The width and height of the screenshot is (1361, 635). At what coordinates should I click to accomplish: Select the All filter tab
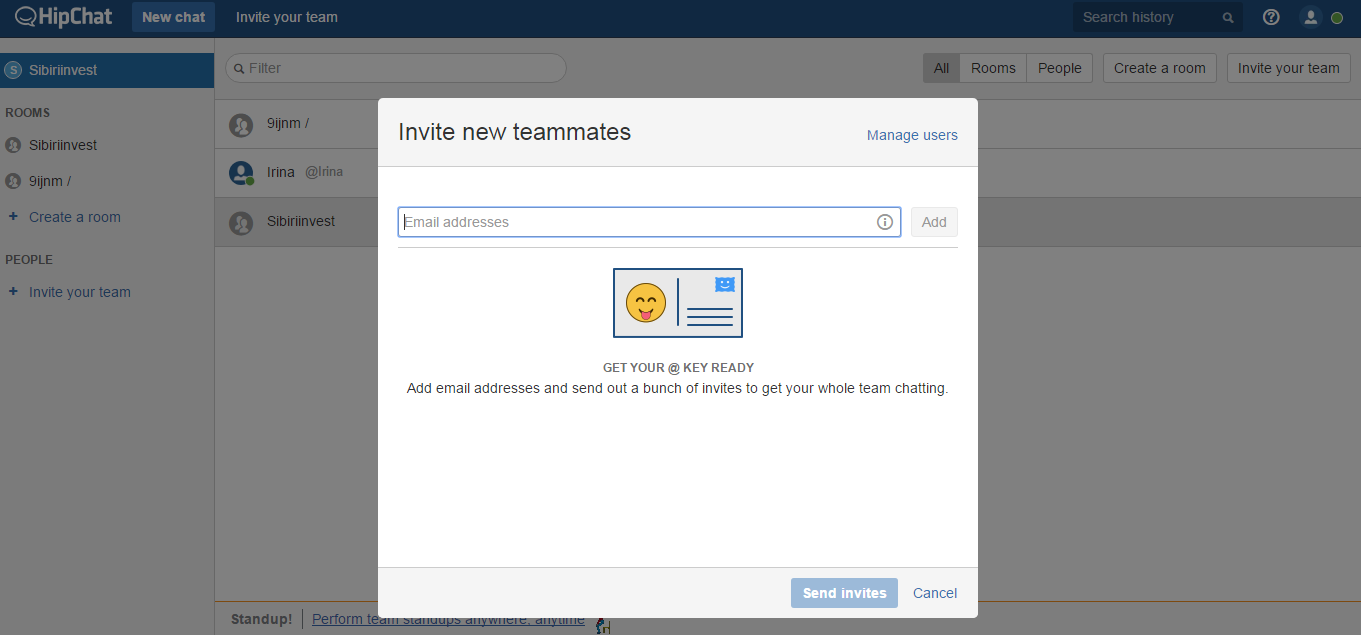point(941,68)
